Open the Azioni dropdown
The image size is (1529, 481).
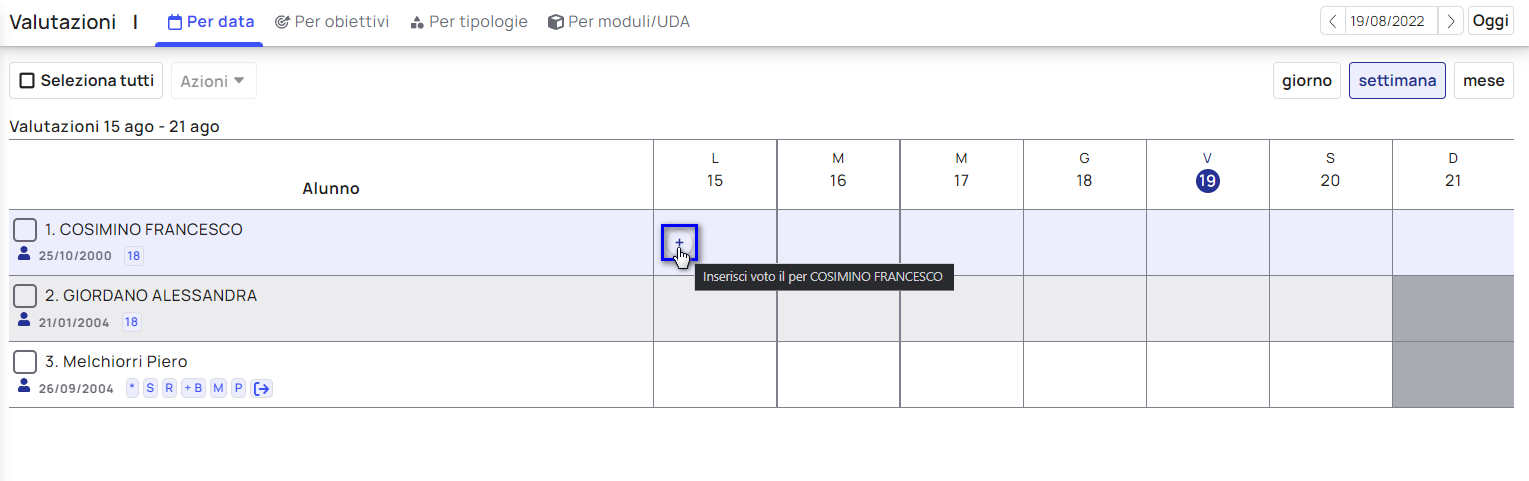pos(213,81)
